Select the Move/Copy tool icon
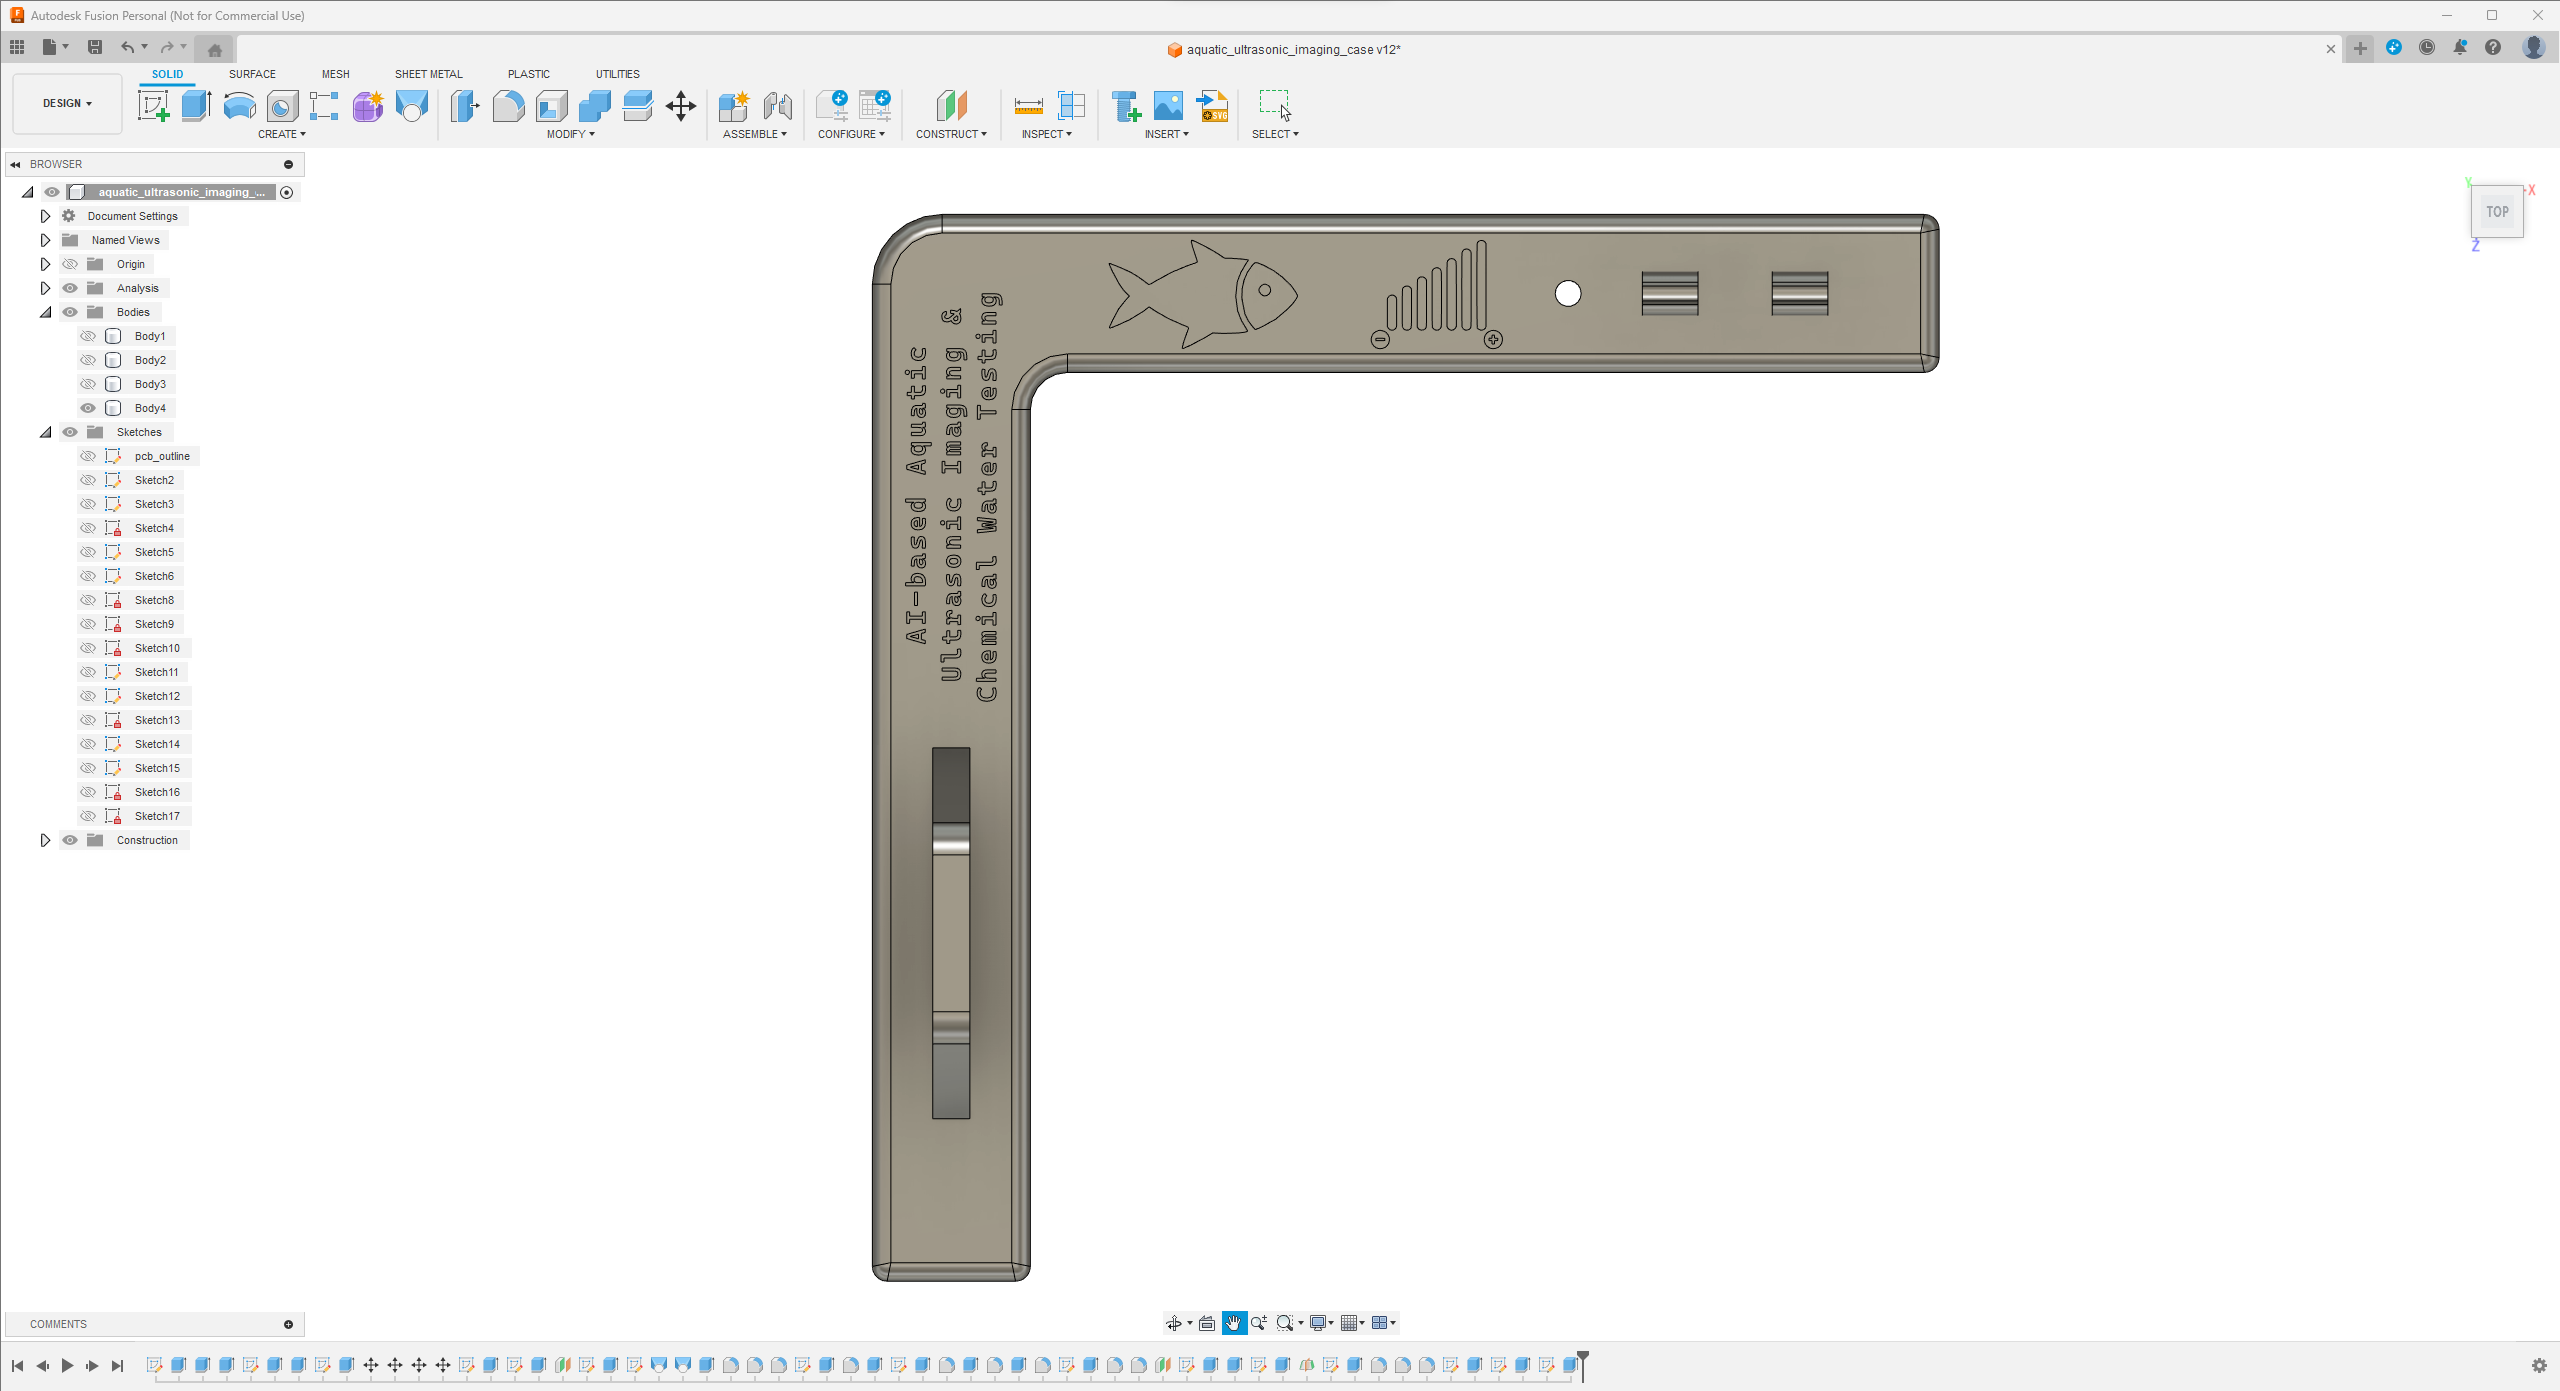Screen dimensions: 2560x1391 click(682, 106)
